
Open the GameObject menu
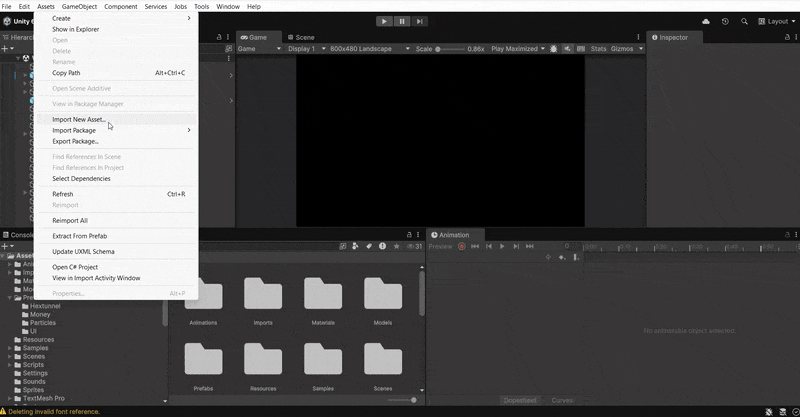pos(79,6)
